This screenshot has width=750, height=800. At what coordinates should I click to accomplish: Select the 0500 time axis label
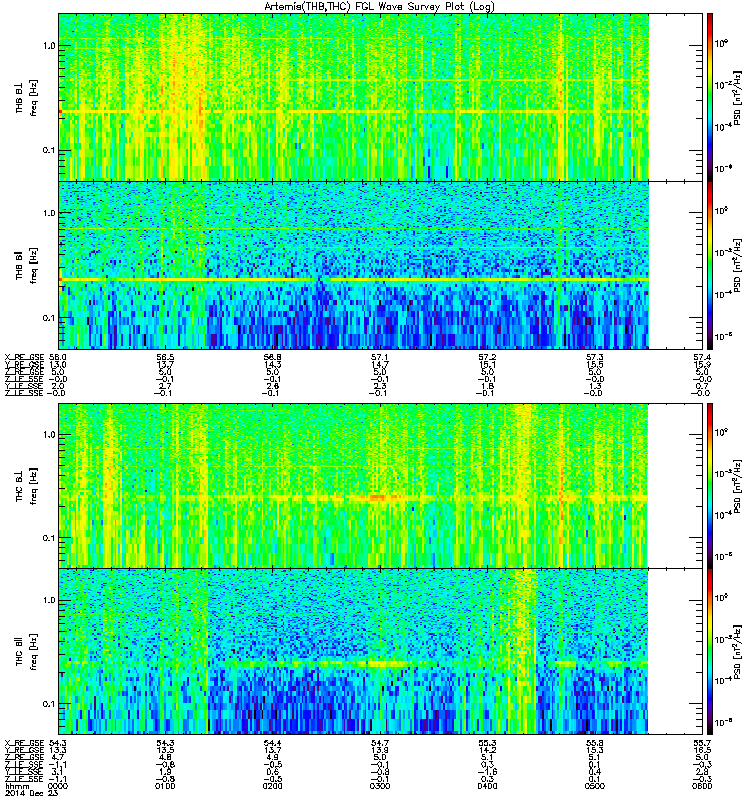coord(594,786)
